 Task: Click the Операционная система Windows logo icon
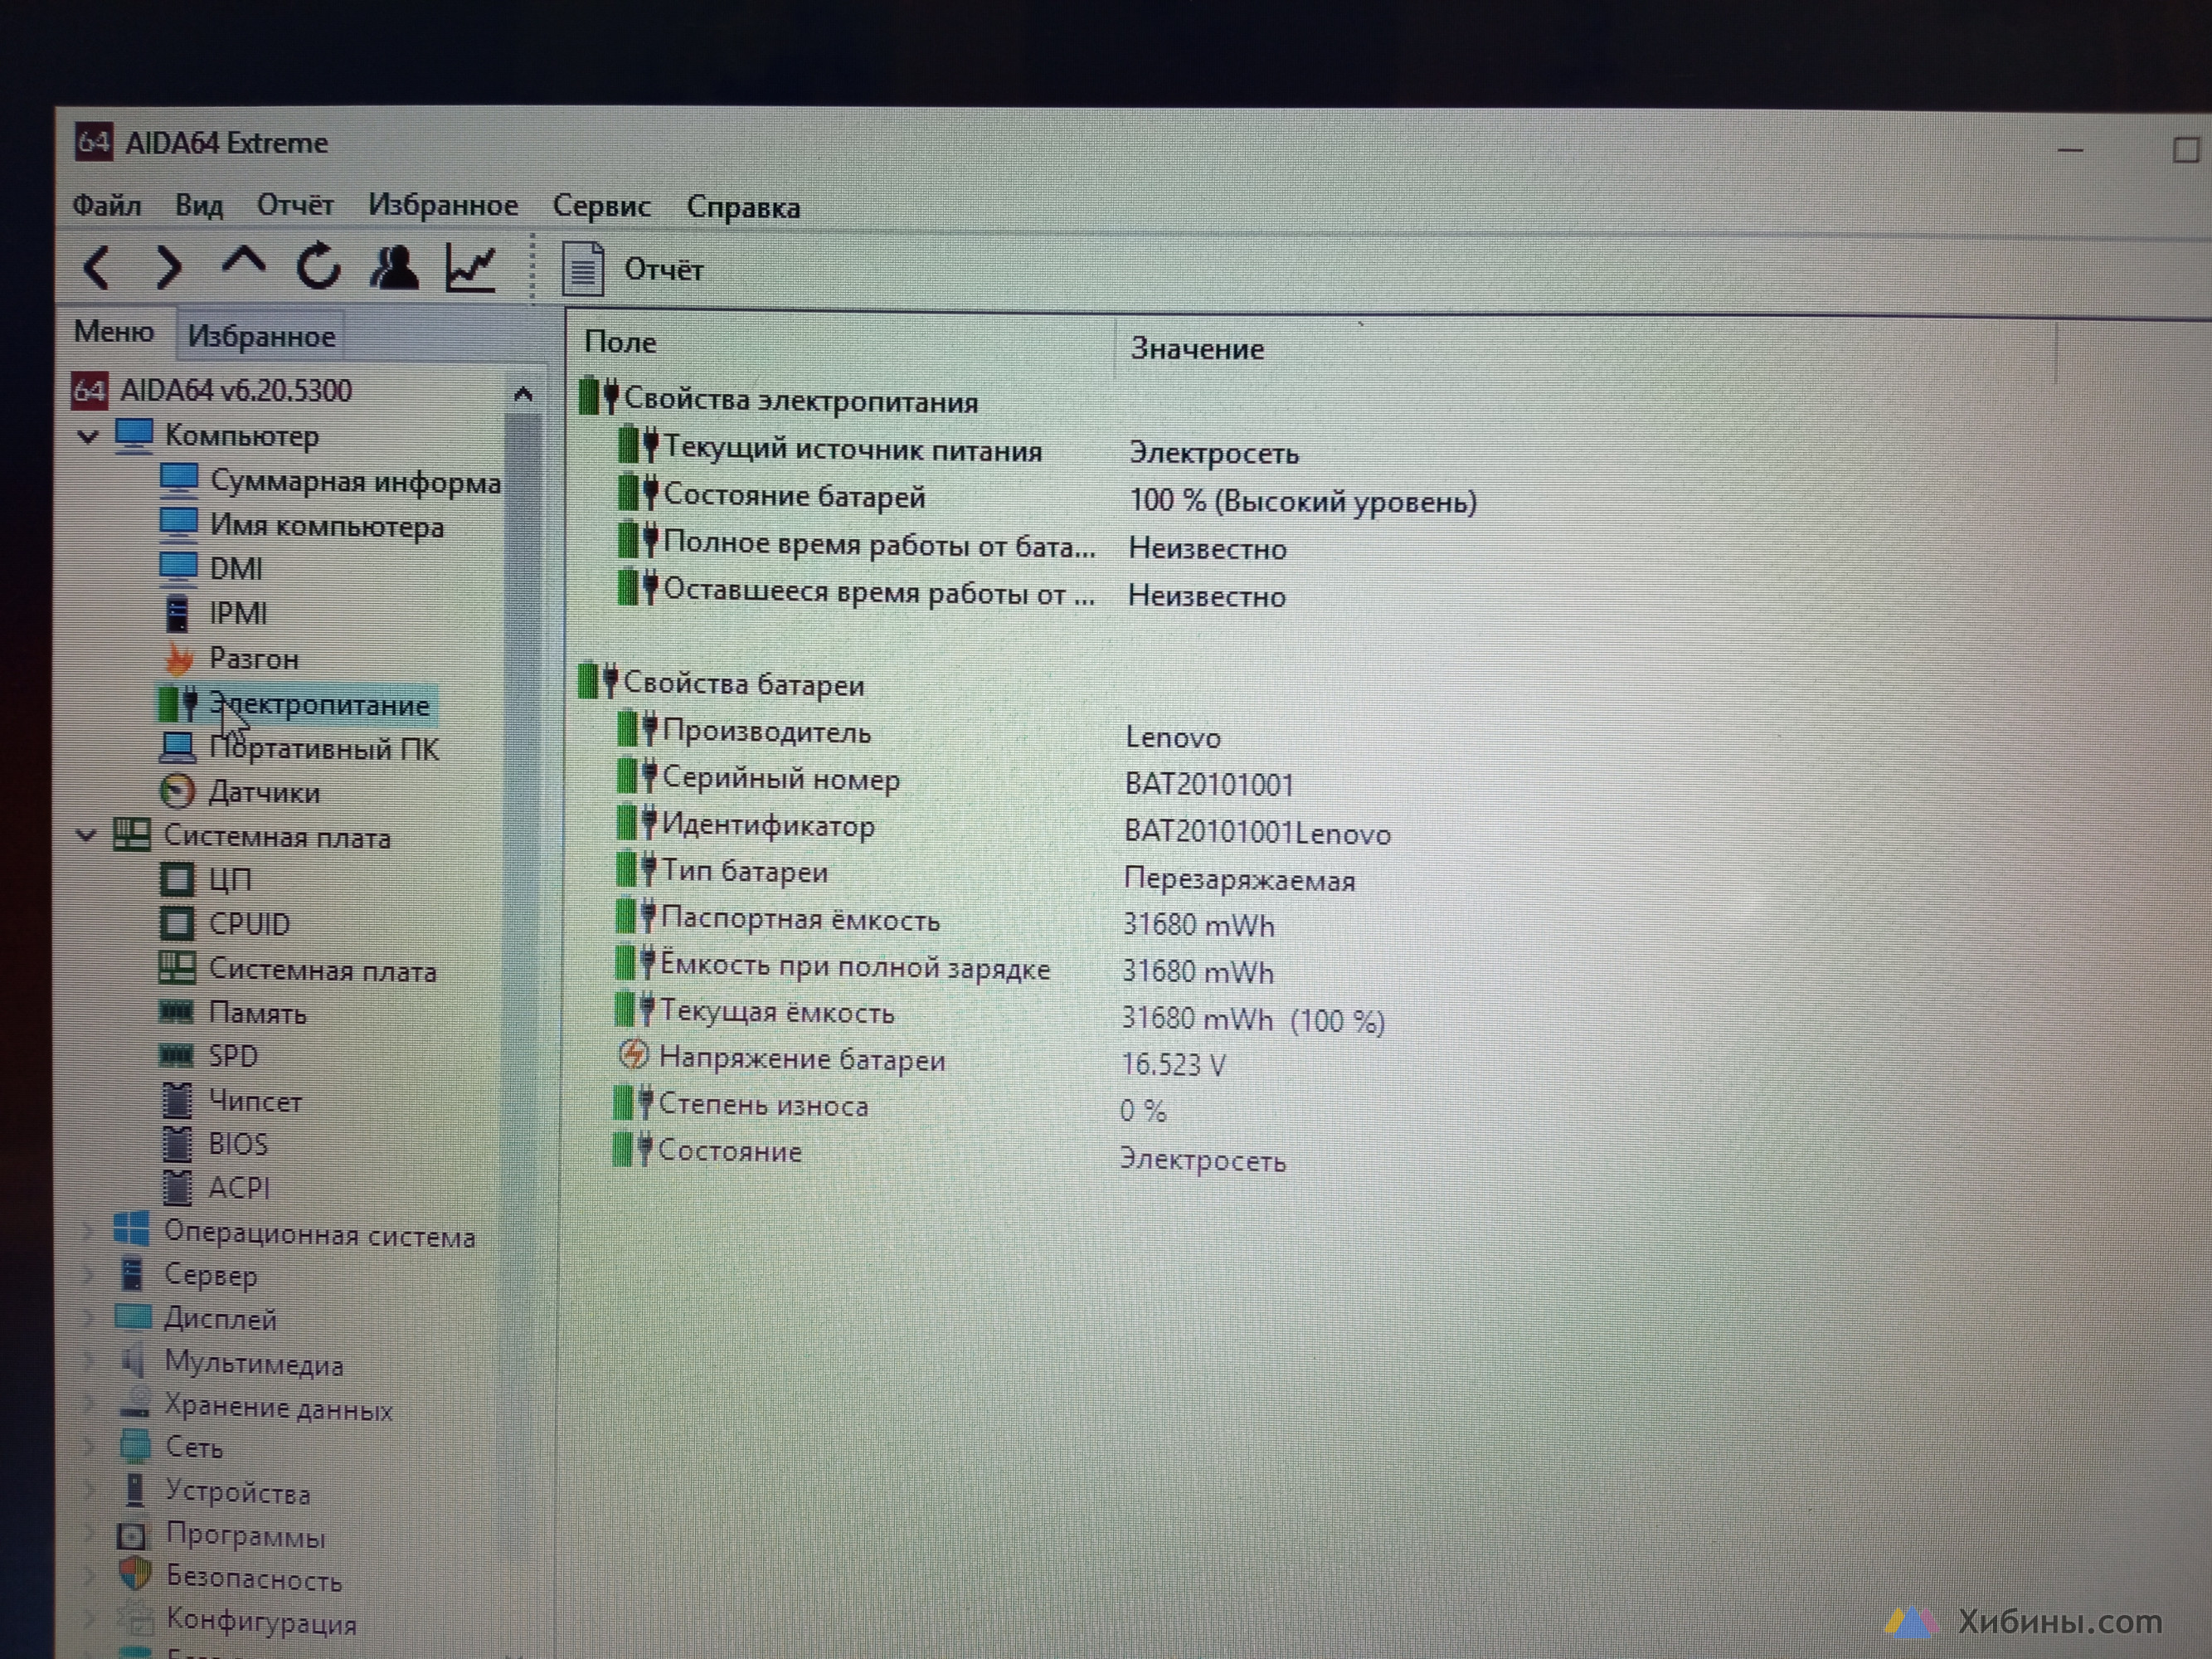tap(131, 1230)
